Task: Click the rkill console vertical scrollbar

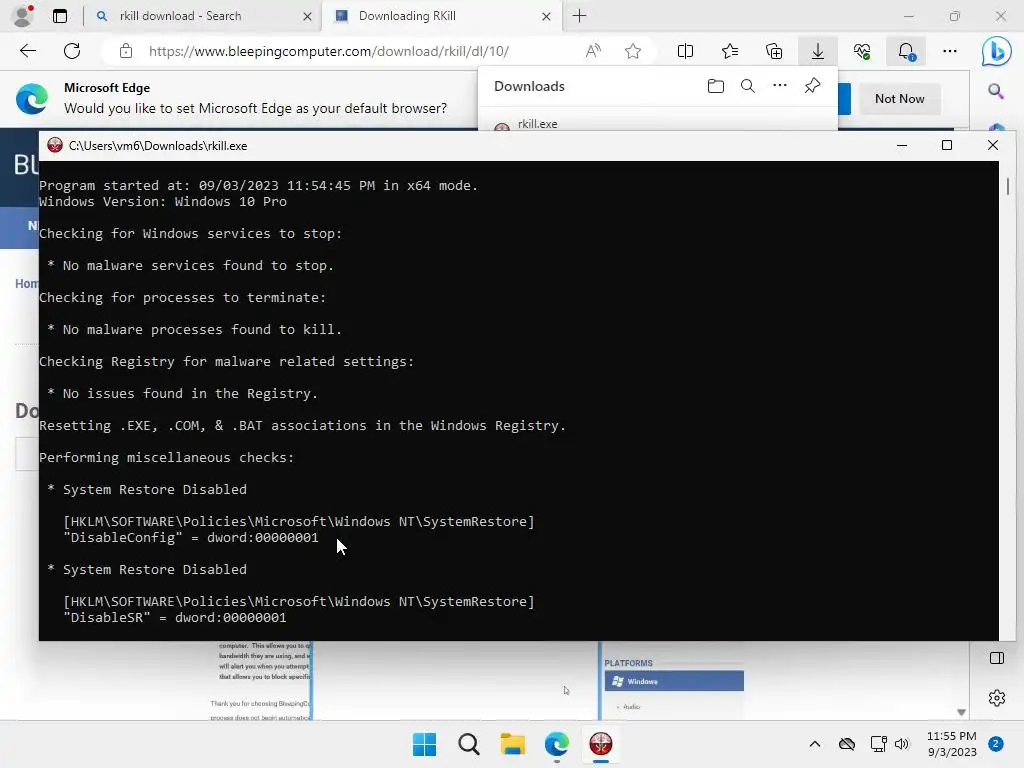Action: (1008, 187)
